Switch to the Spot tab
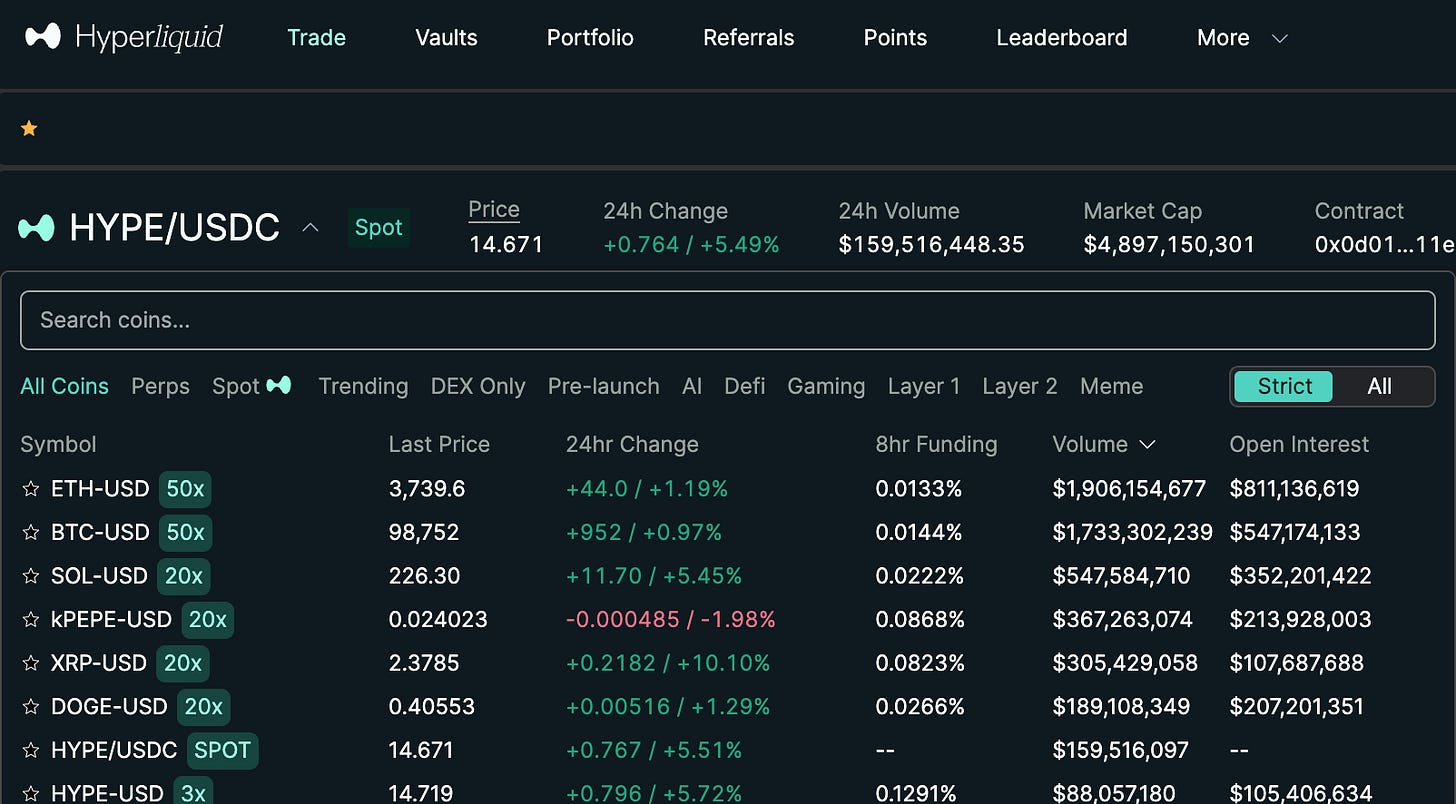Viewport: 1456px width, 804px height. point(252,386)
